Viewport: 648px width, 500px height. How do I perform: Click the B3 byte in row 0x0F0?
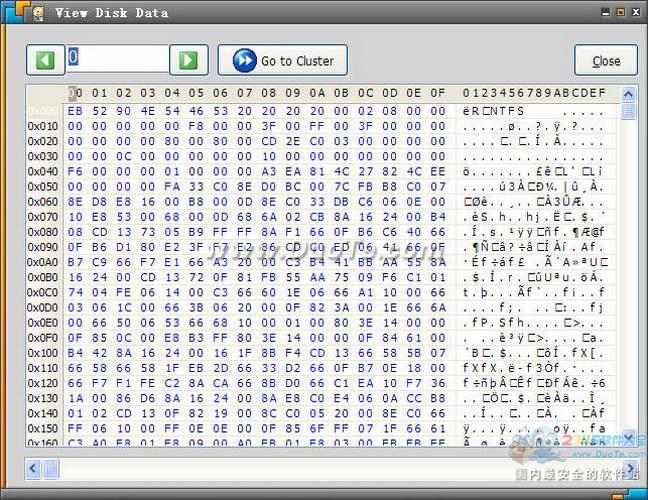(x=196, y=338)
